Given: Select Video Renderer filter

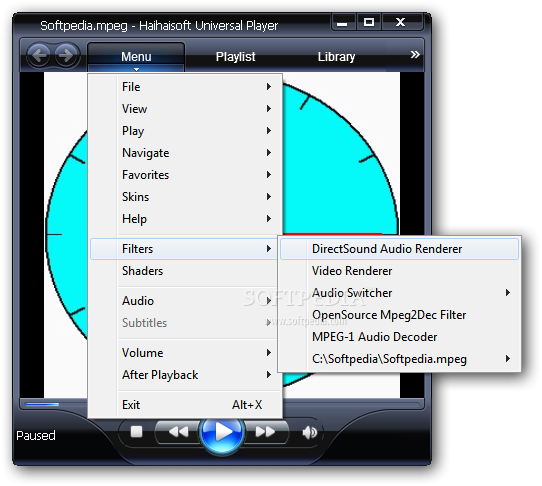Looking at the screenshot, I should pyautogui.click(x=399, y=271).
